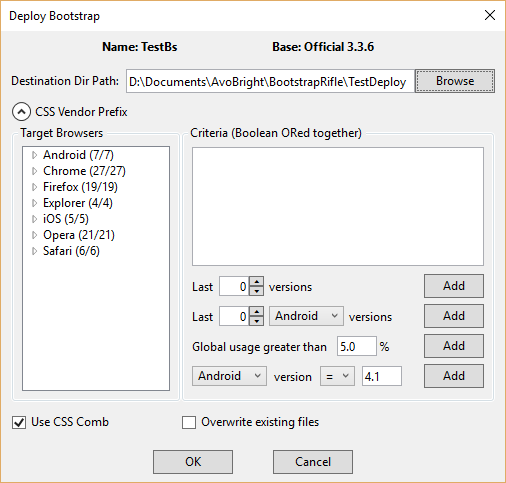Expand the Firefox (19/19) tree node

click(34, 187)
